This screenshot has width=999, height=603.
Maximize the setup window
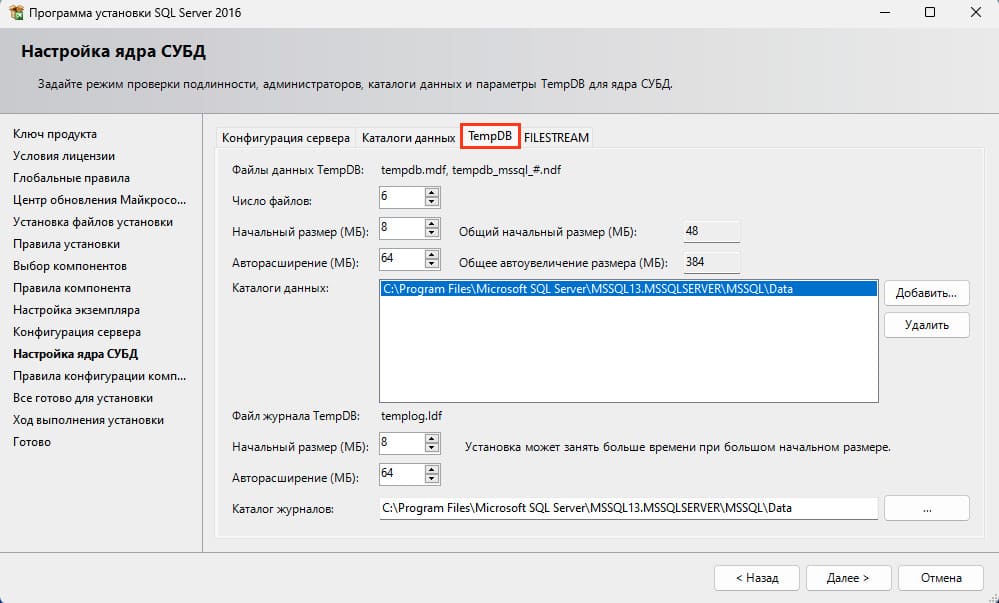[930, 13]
